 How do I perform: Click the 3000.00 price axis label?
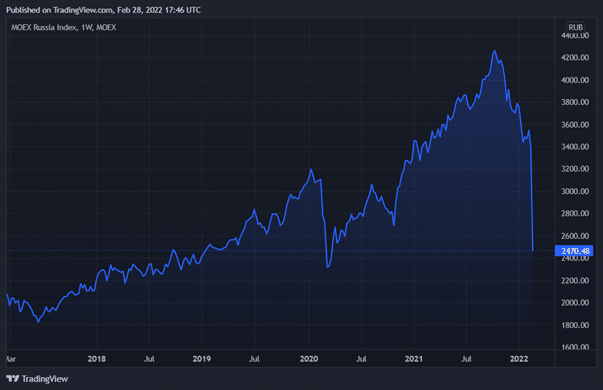(575, 191)
